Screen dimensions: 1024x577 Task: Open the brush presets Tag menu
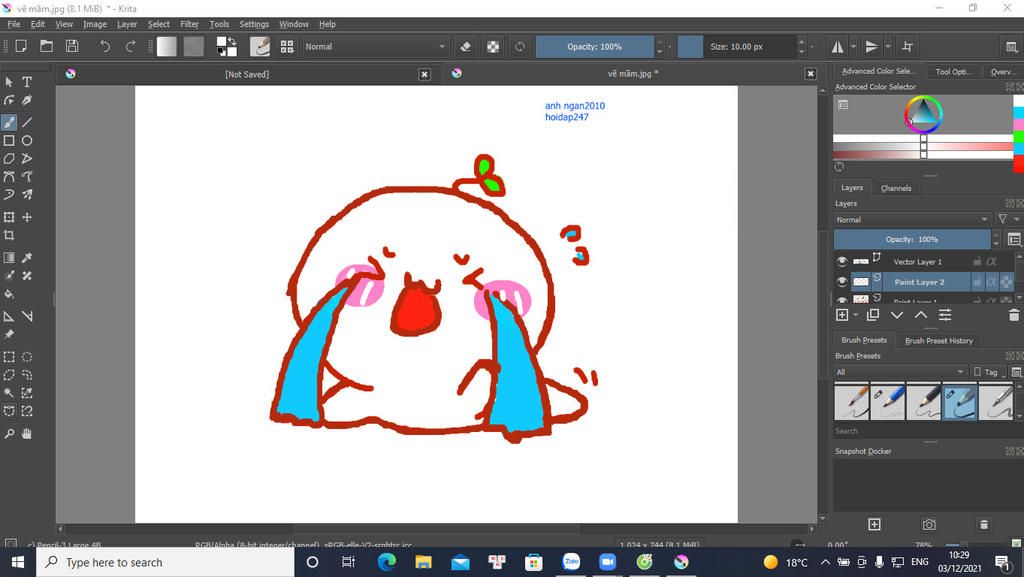click(x=989, y=372)
